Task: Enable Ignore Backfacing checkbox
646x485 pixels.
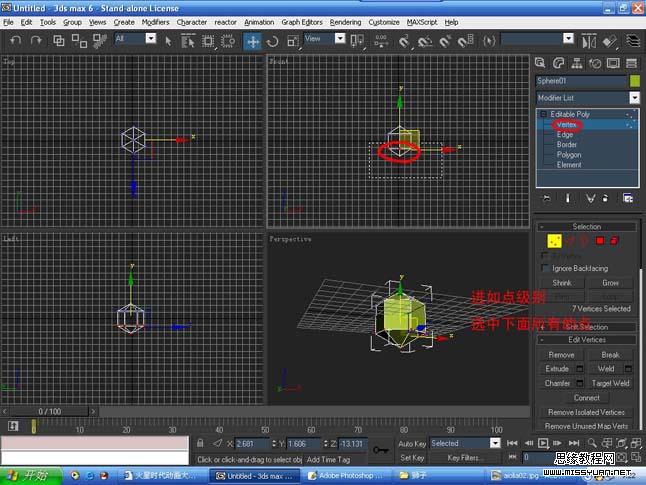Action: [545, 268]
